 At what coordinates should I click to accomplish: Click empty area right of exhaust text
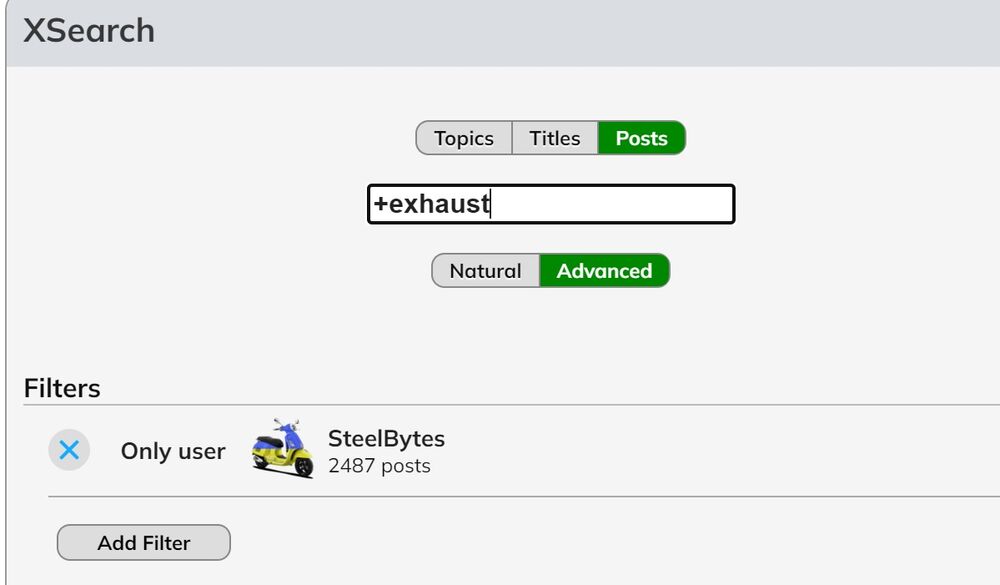612,204
